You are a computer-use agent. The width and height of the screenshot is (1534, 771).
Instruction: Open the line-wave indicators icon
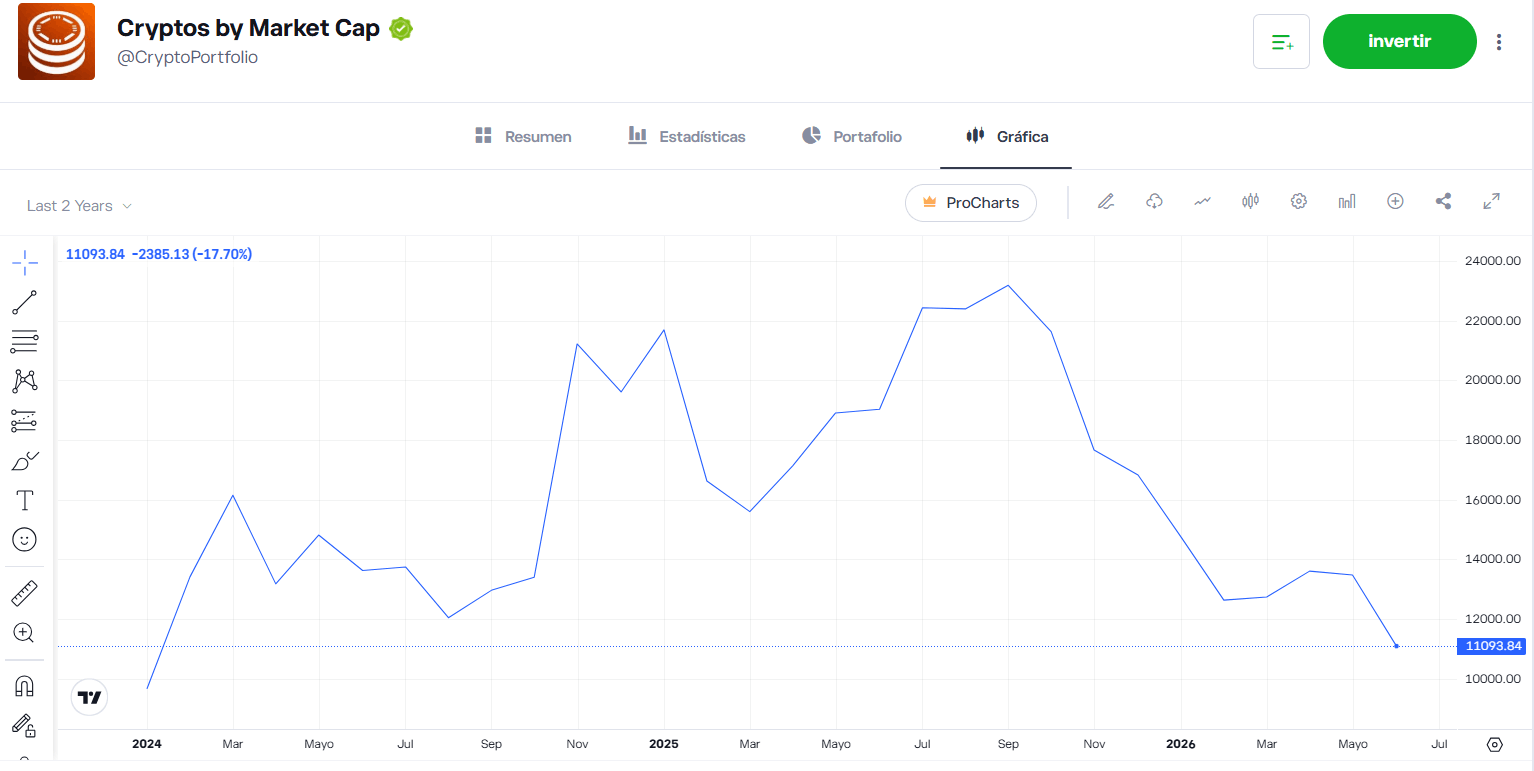tap(1202, 202)
